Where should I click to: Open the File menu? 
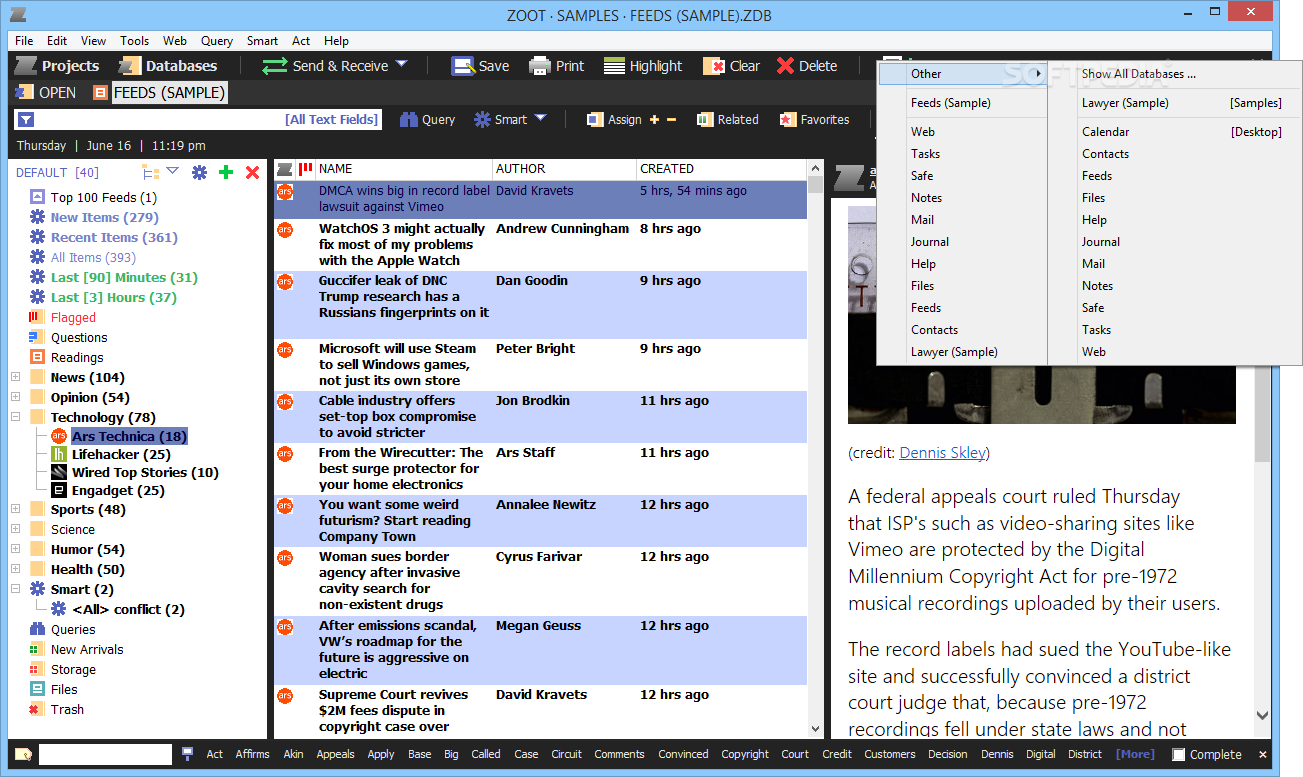[x=24, y=41]
